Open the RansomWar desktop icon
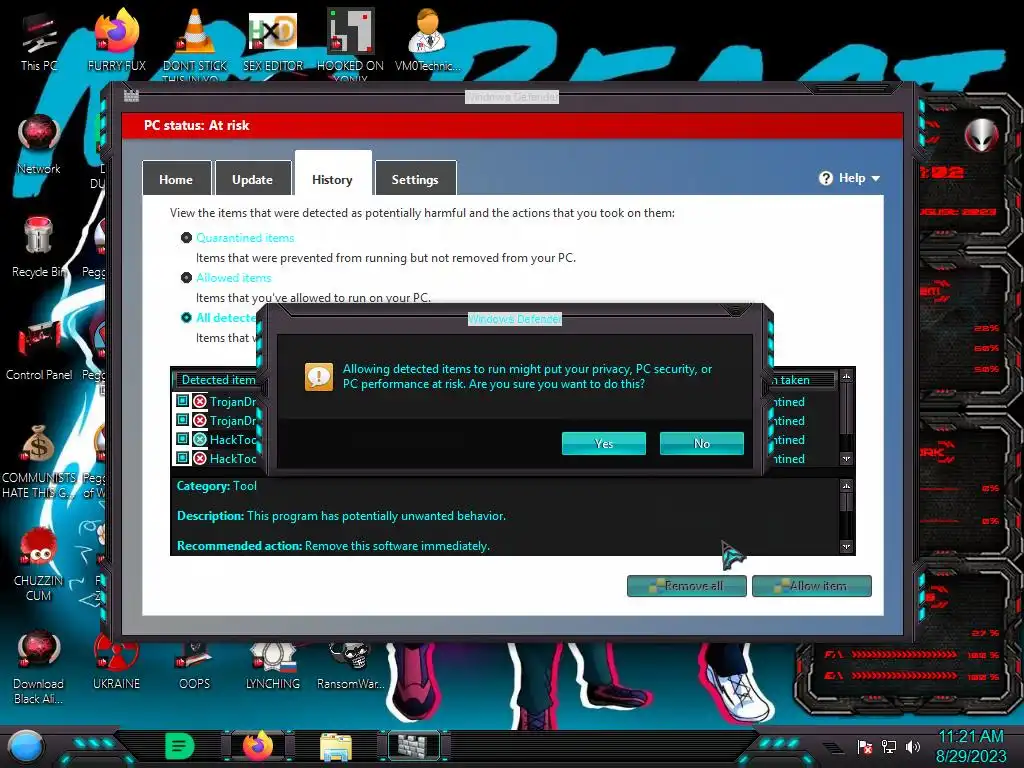This screenshot has height=768, width=1024. tap(350, 665)
